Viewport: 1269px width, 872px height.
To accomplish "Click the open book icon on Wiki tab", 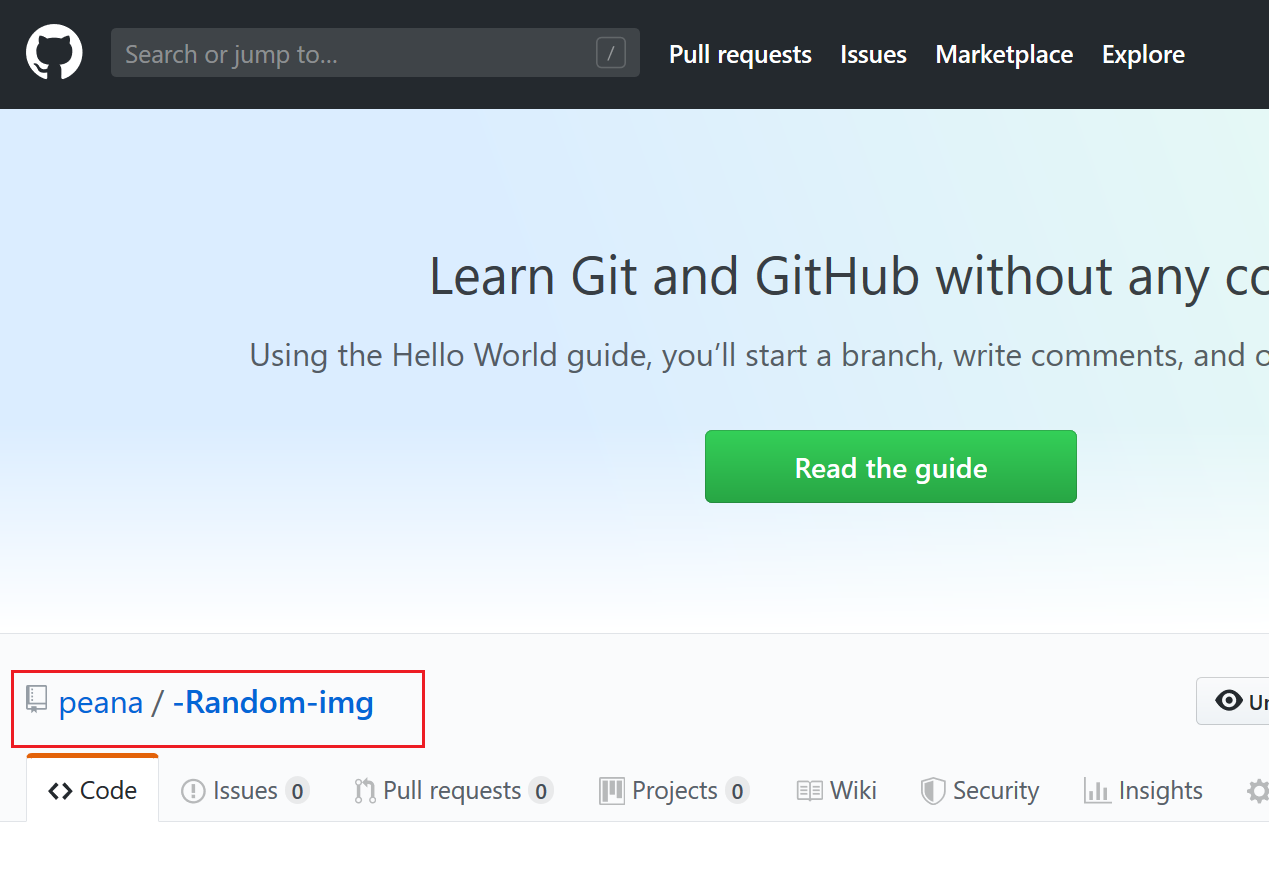I will pos(810,791).
